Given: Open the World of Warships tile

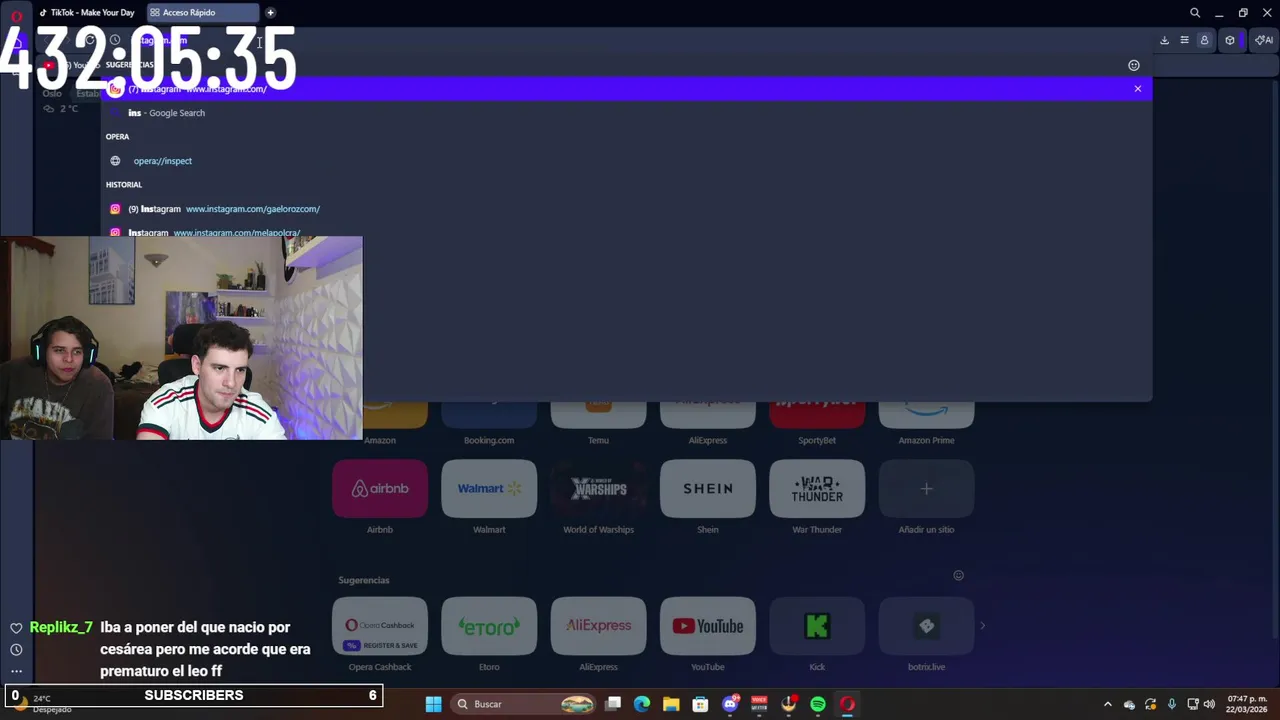Looking at the screenshot, I should (598, 489).
